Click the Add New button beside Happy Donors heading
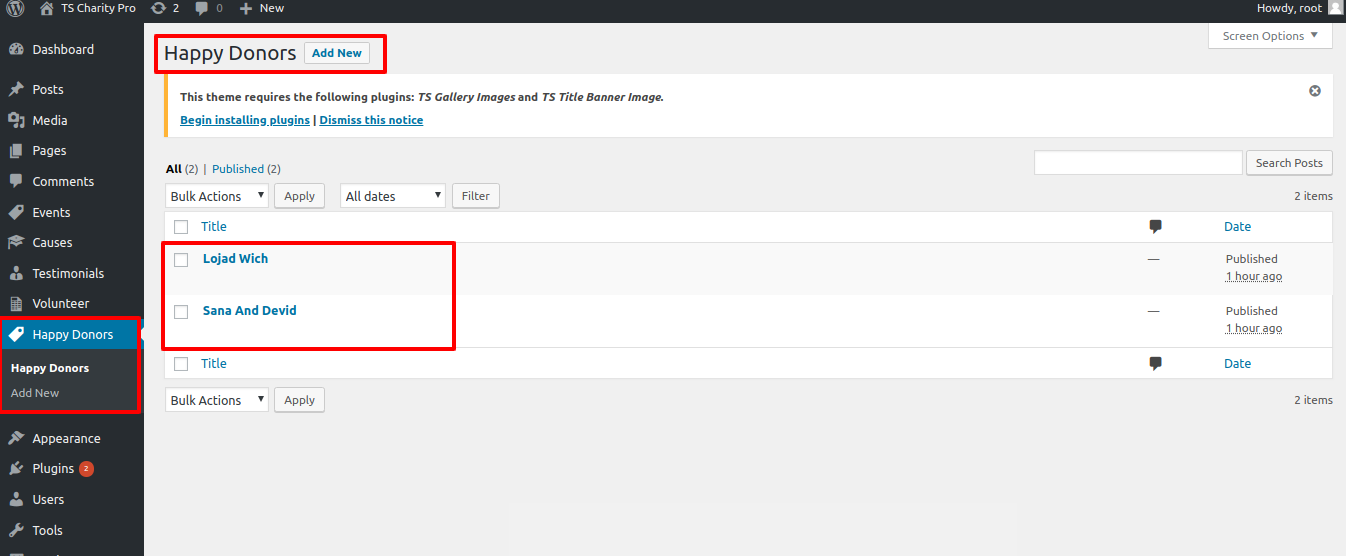The height and width of the screenshot is (556, 1346). 337,53
